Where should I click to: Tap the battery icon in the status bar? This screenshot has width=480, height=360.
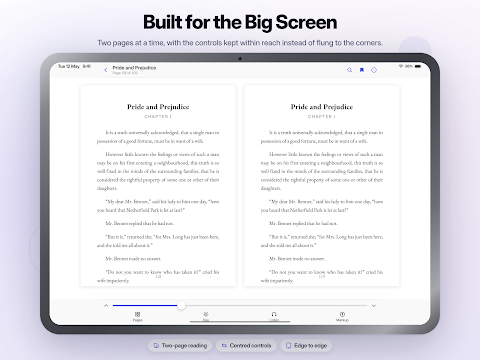(418, 66)
